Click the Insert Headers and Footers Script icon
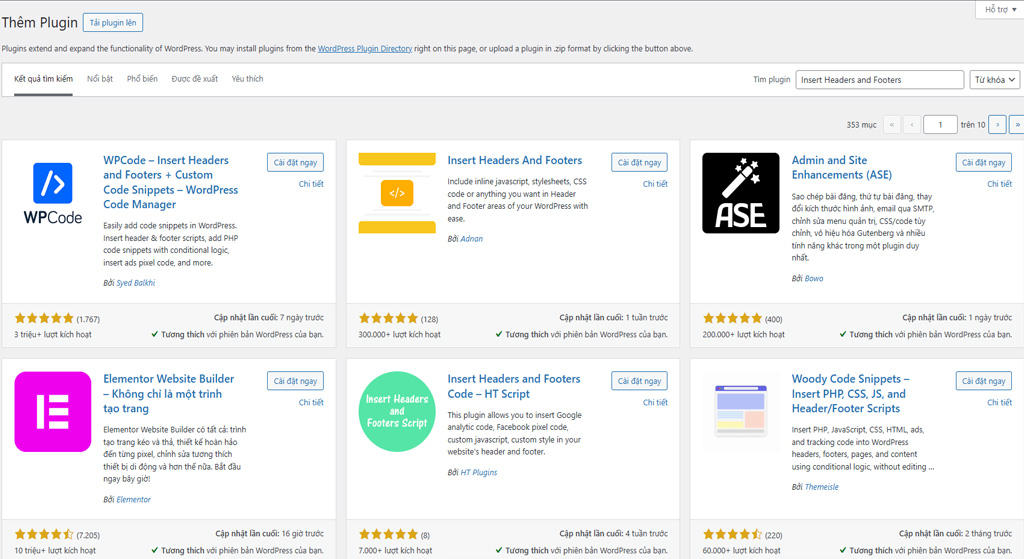The height and width of the screenshot is (559, 1024). [397, 411]
